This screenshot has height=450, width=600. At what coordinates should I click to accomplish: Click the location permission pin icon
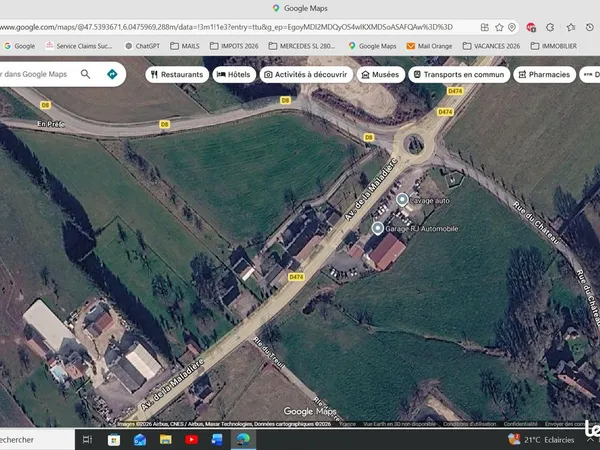(x=512, y=27)
